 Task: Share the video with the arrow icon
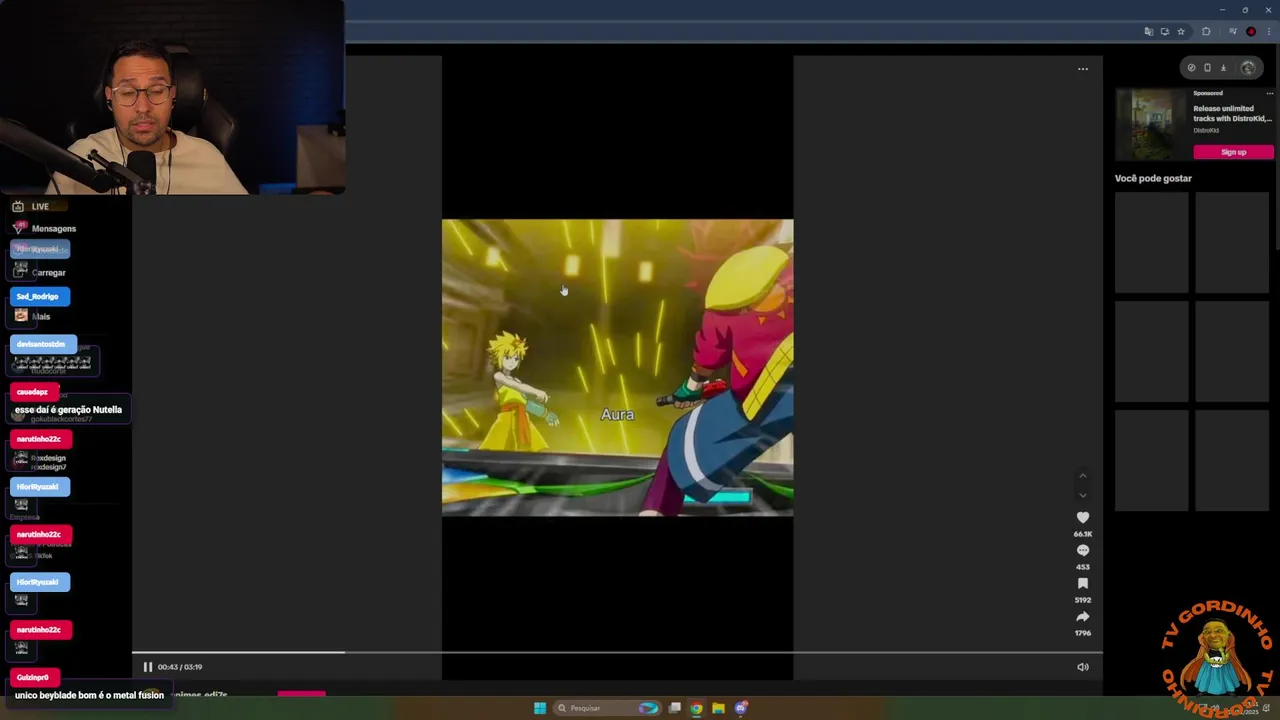pyautogui.click(x=1083, y=616)
